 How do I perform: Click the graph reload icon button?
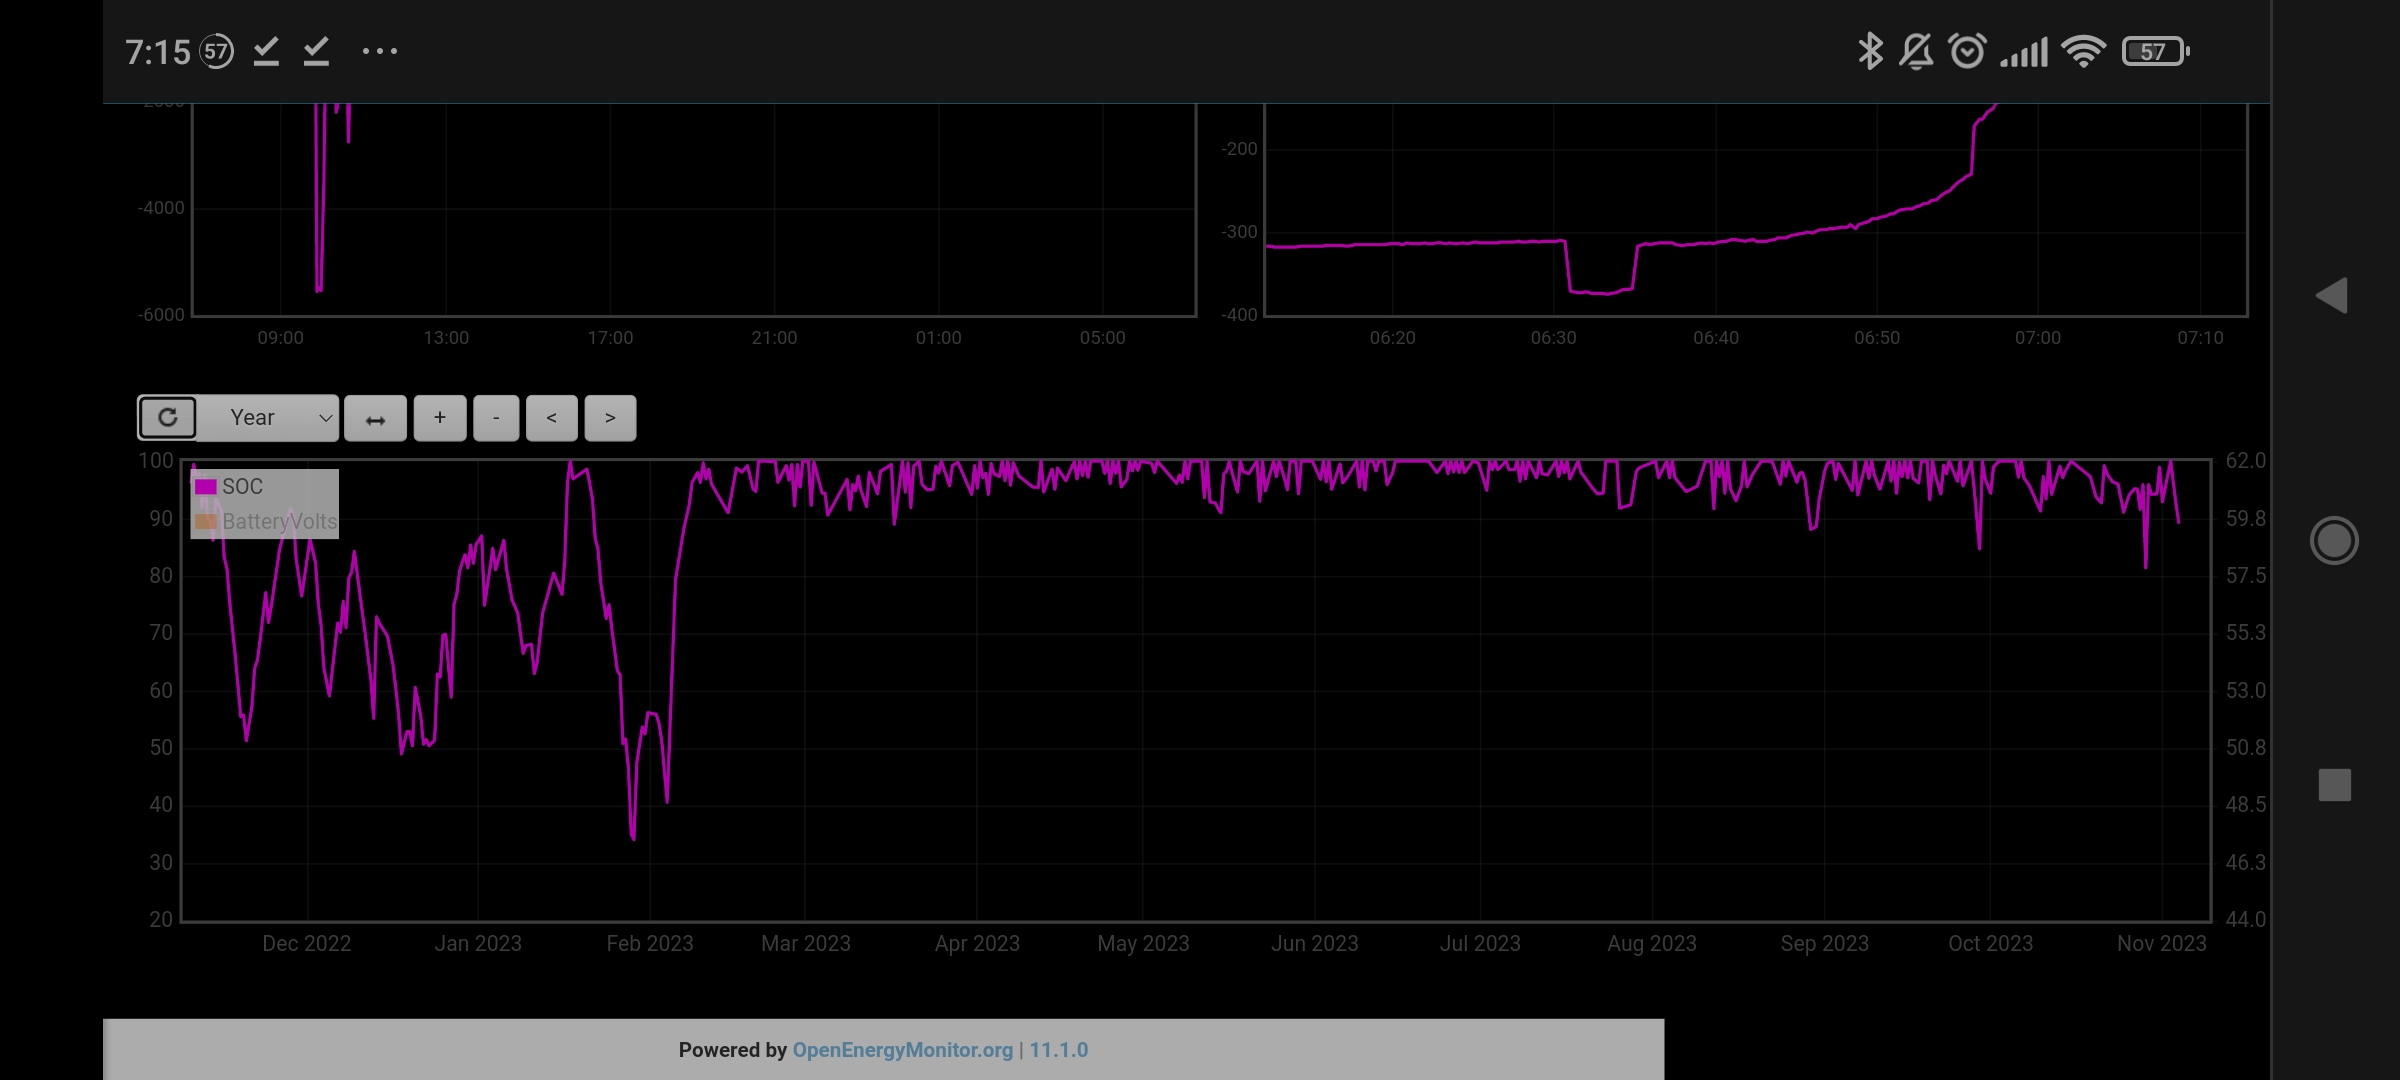[167, 418]
